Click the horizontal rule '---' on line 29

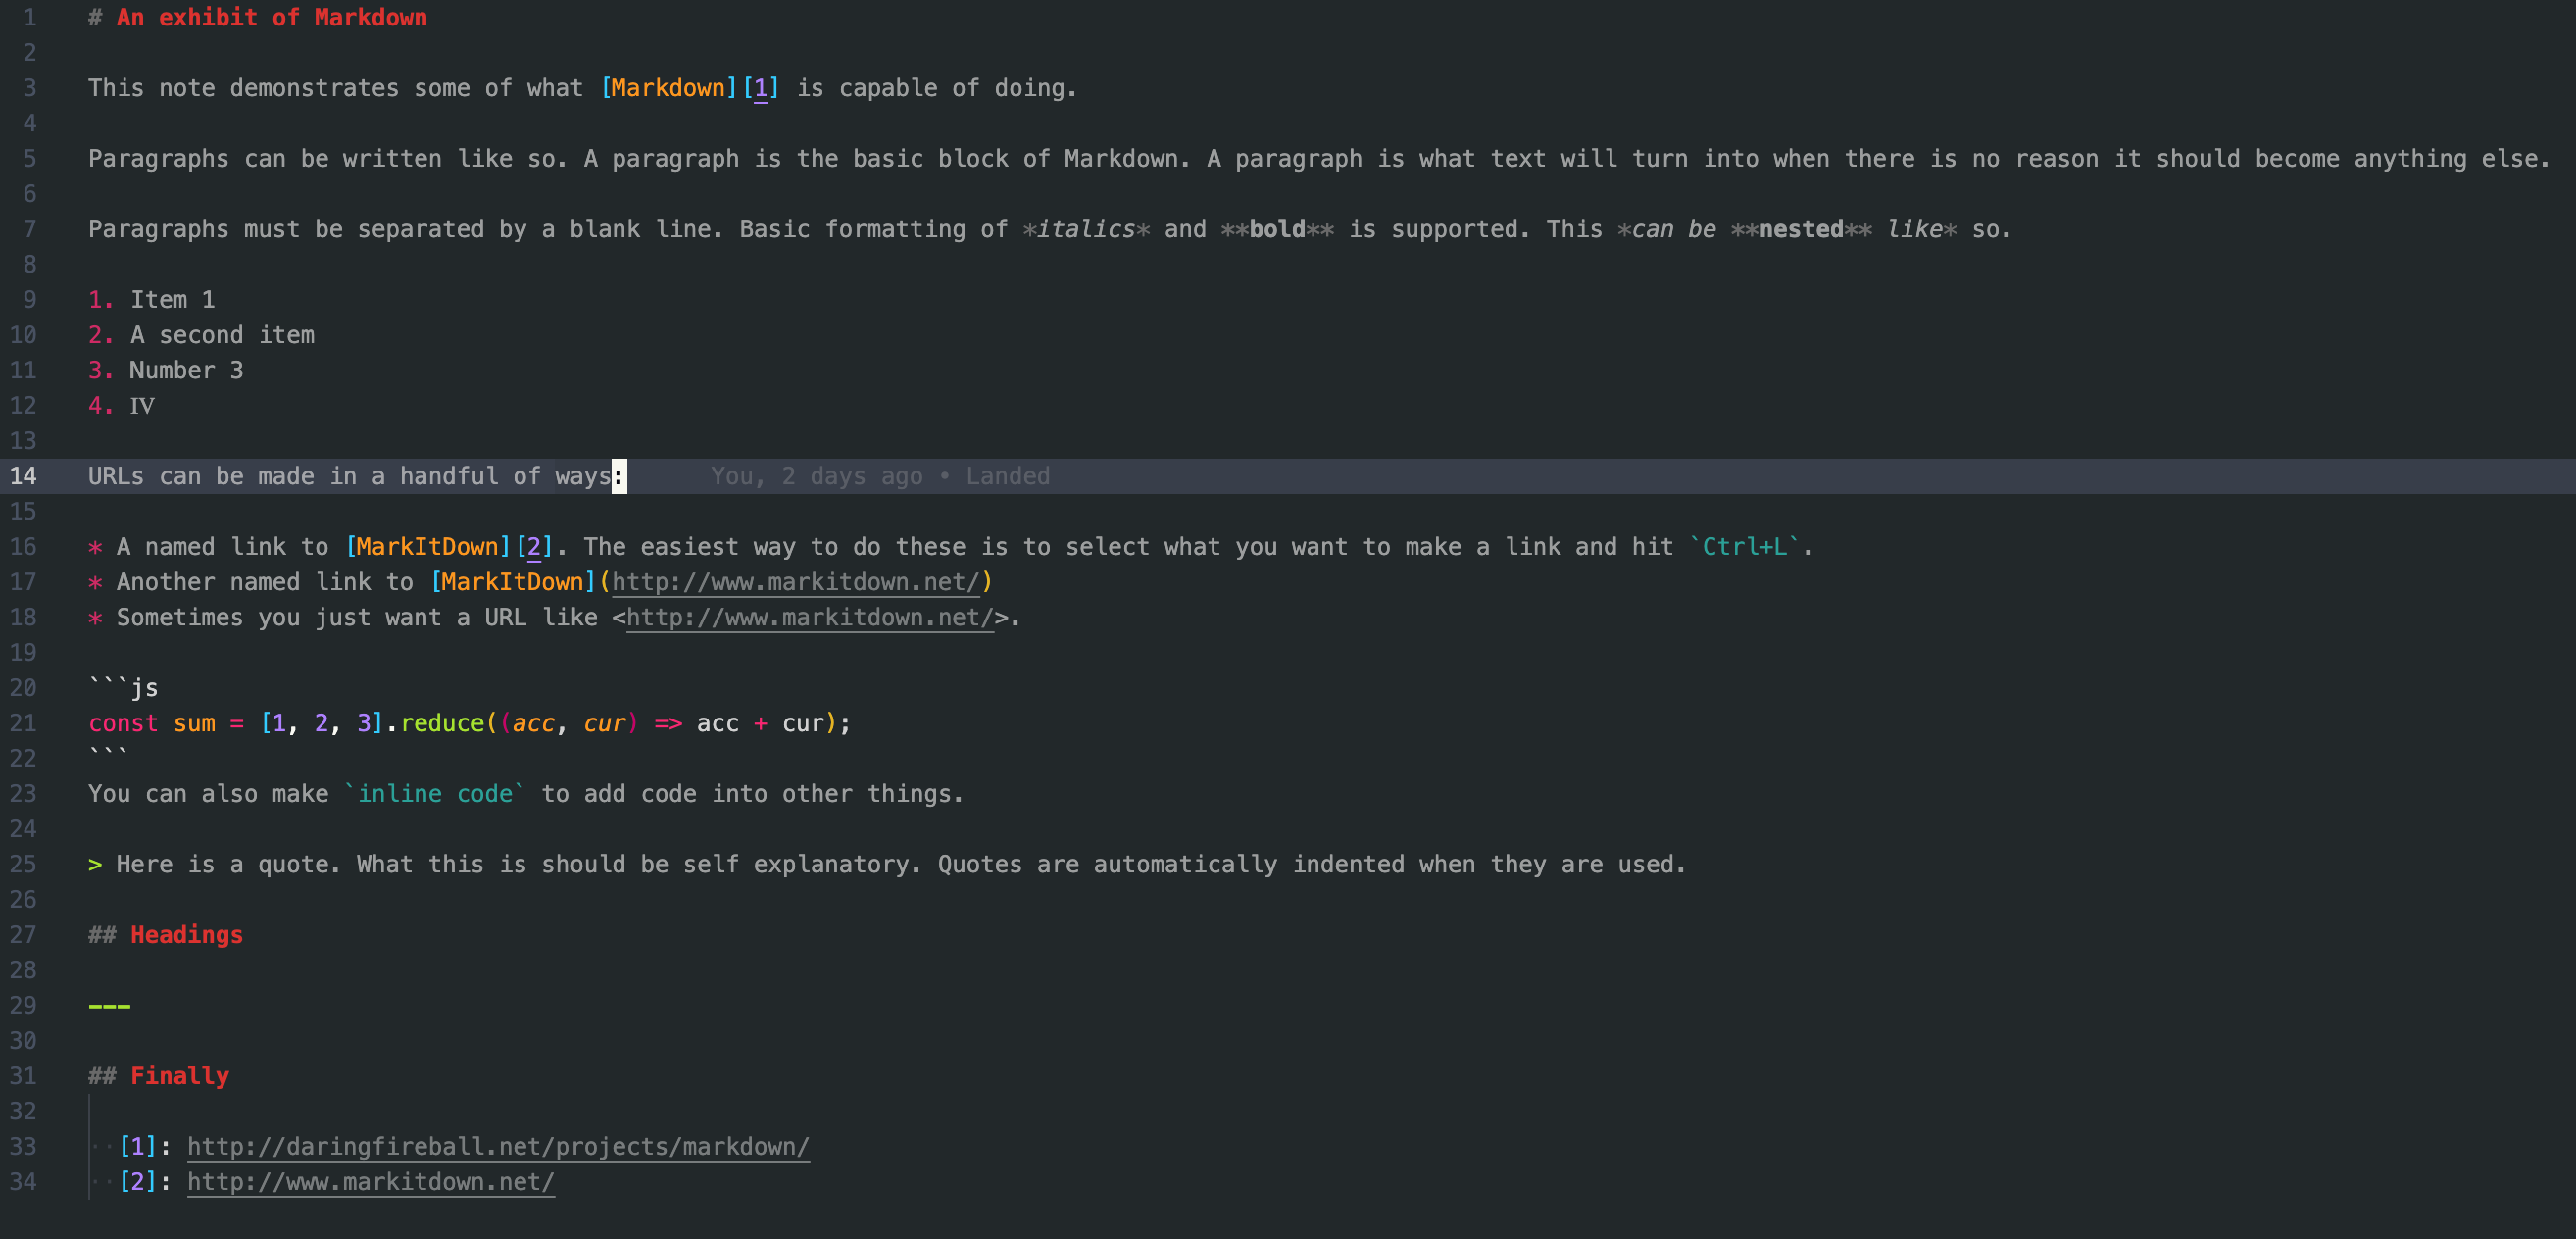click(x=109, y=1005)
